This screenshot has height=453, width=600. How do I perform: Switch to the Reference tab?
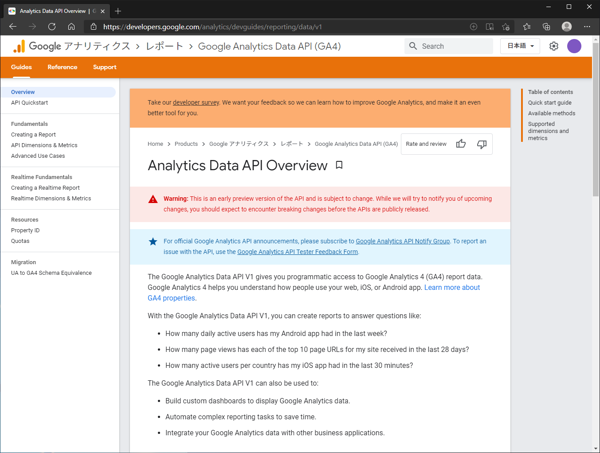click(x=62, y=67)
